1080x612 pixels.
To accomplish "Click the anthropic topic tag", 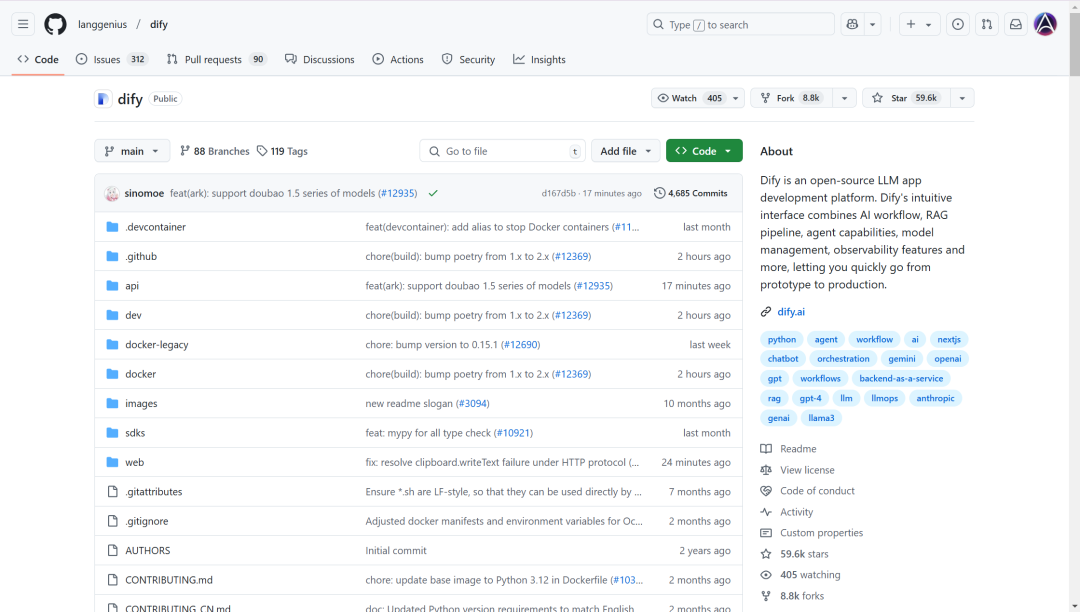I will pyautogui.click(x=935, y=399).
